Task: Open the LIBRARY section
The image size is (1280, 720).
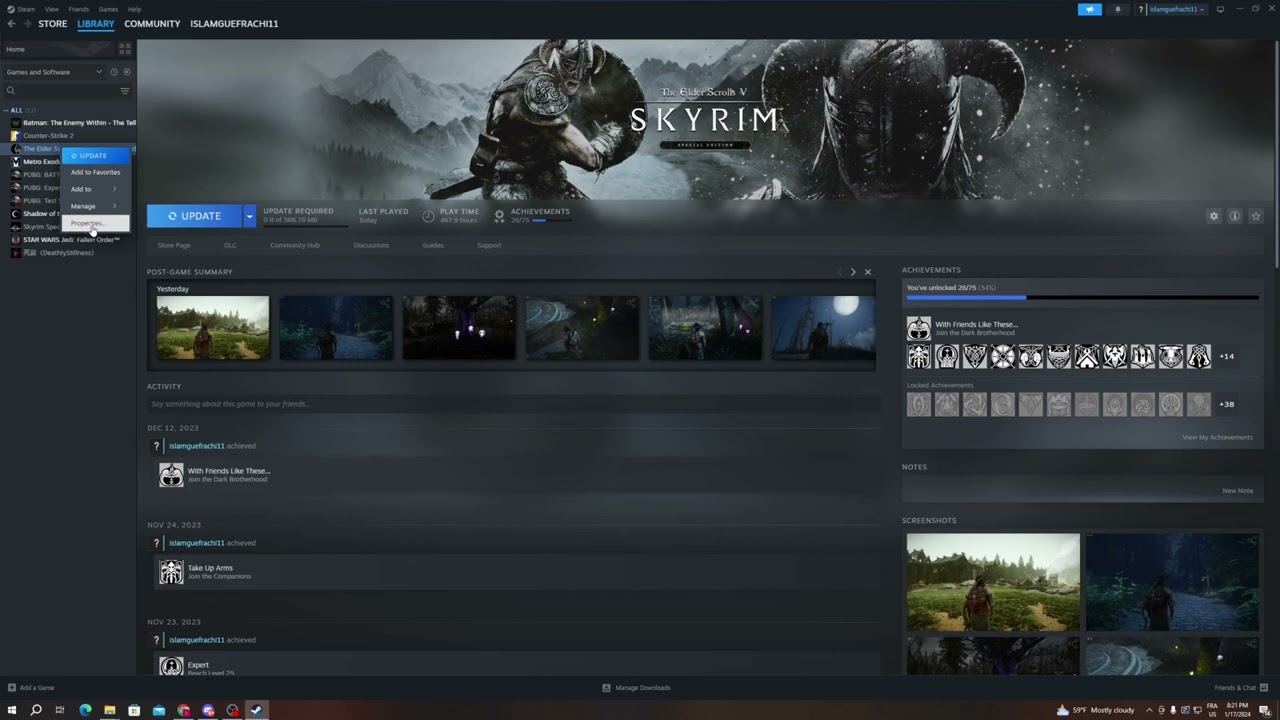Action: pos(96,24)
